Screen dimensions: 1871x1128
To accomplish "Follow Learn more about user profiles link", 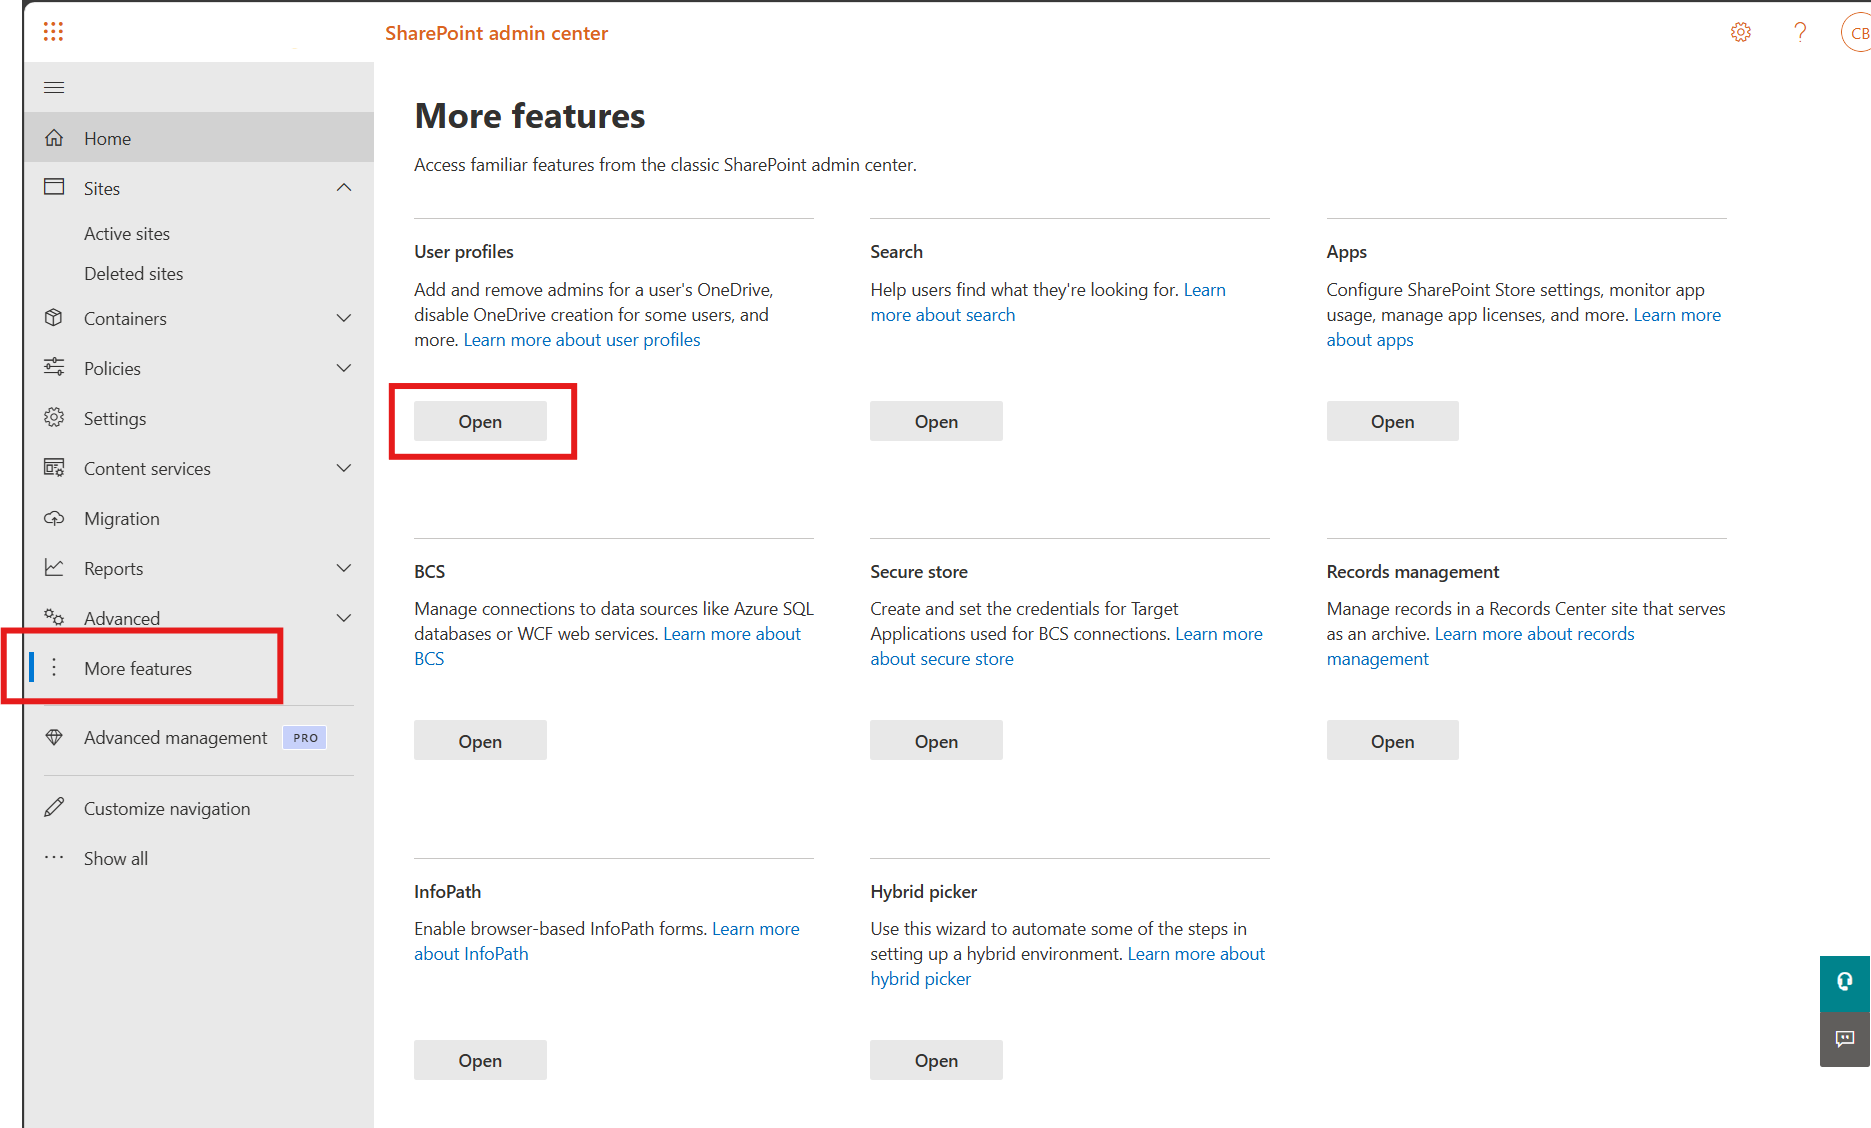I will coord(582,340).
